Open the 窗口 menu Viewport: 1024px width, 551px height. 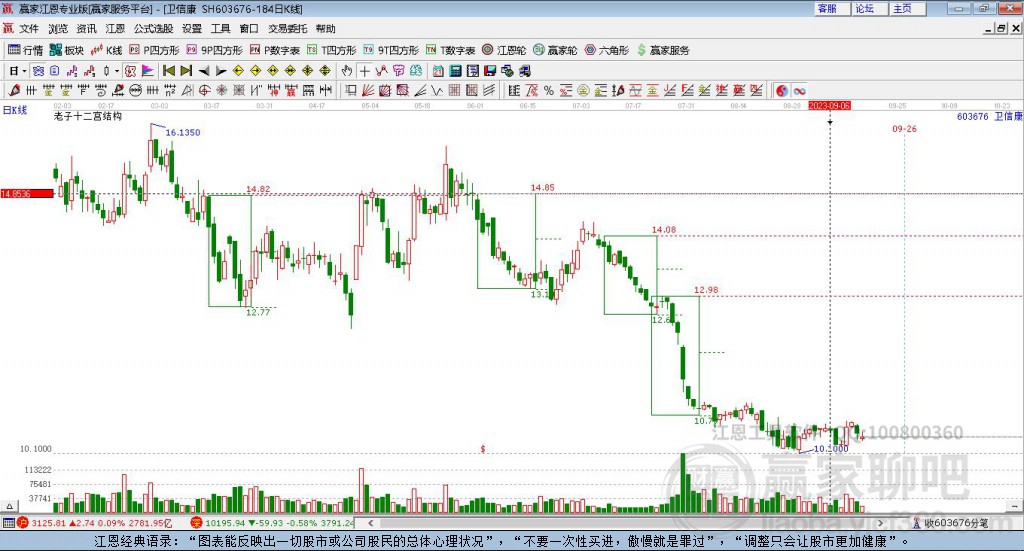tap(249, 29)
